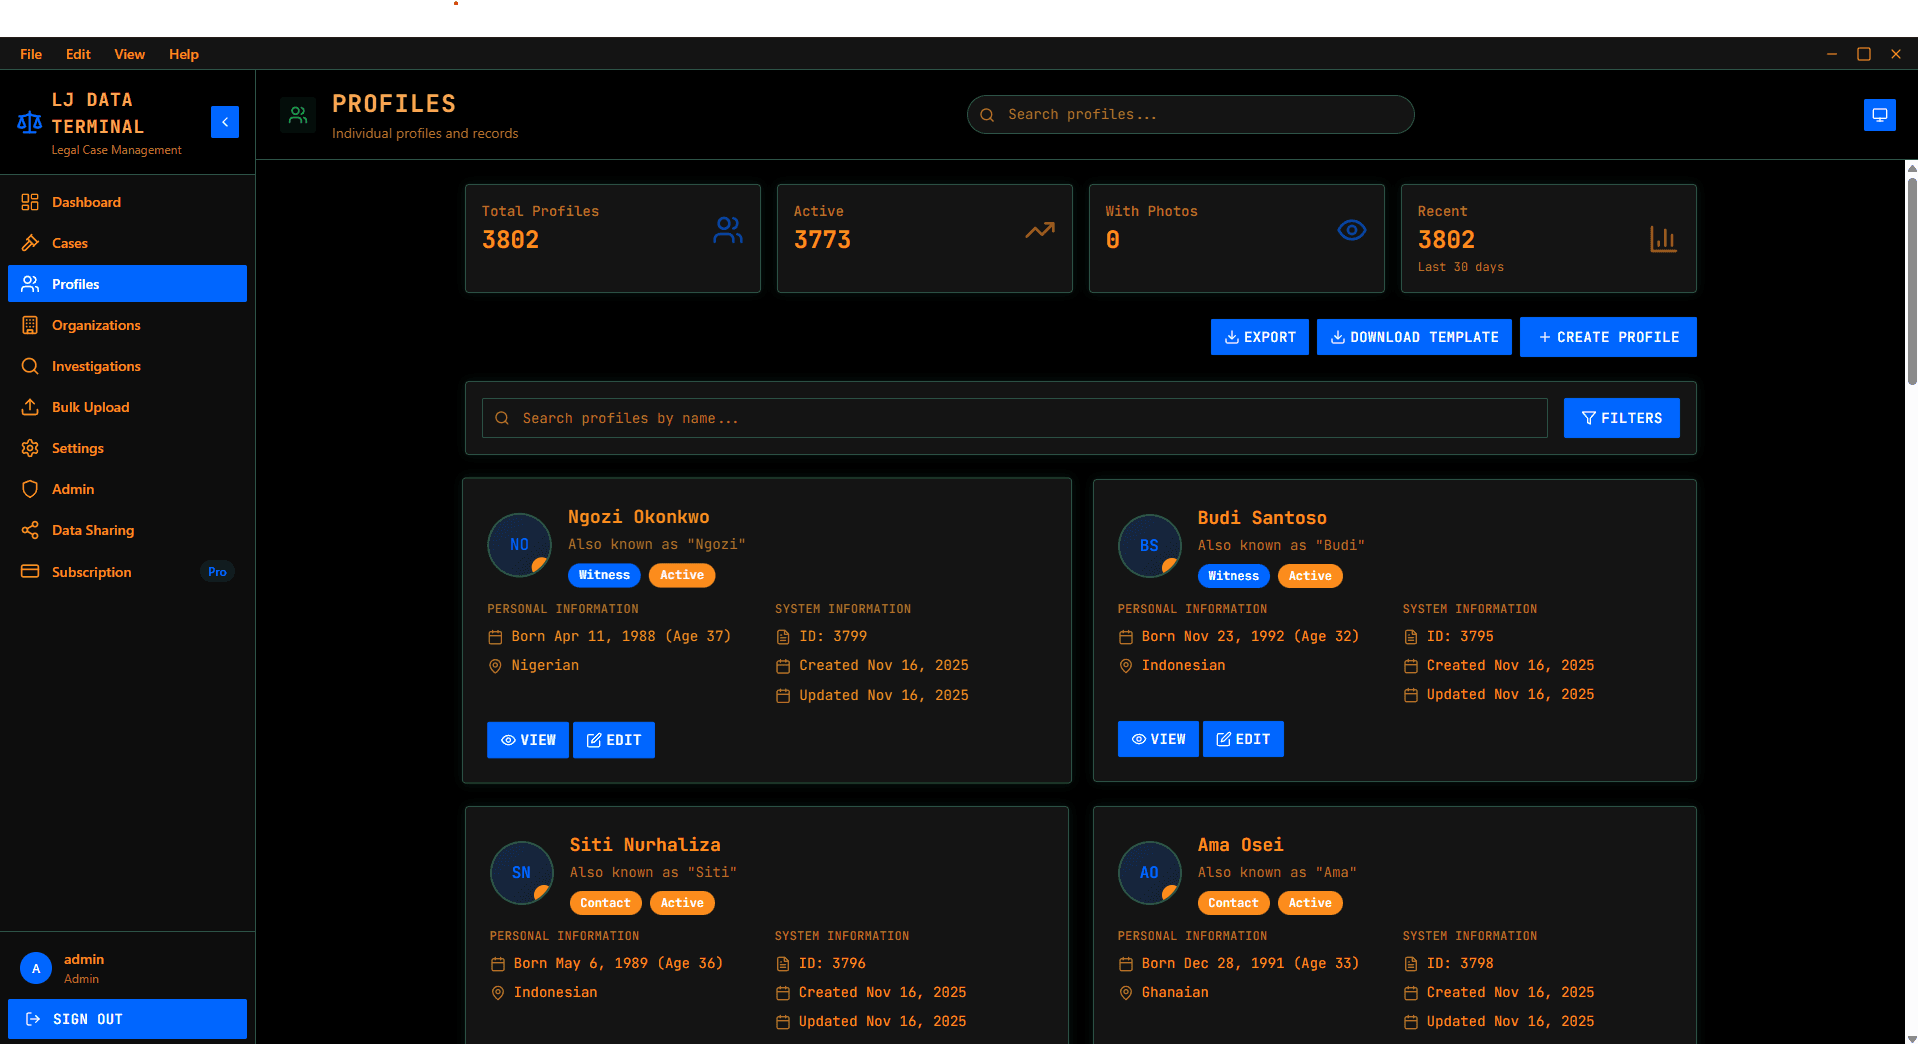Create a new profile
1918x1044 pixels.
coord(1607,337)
